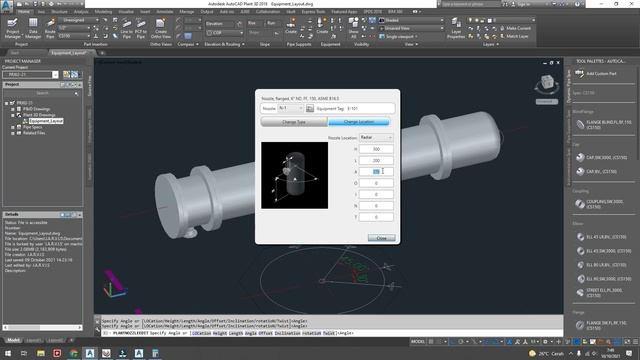Click Add Custom Part in tool palette
This screenshot has width=640, height=360.
click(x=596, y=74)
